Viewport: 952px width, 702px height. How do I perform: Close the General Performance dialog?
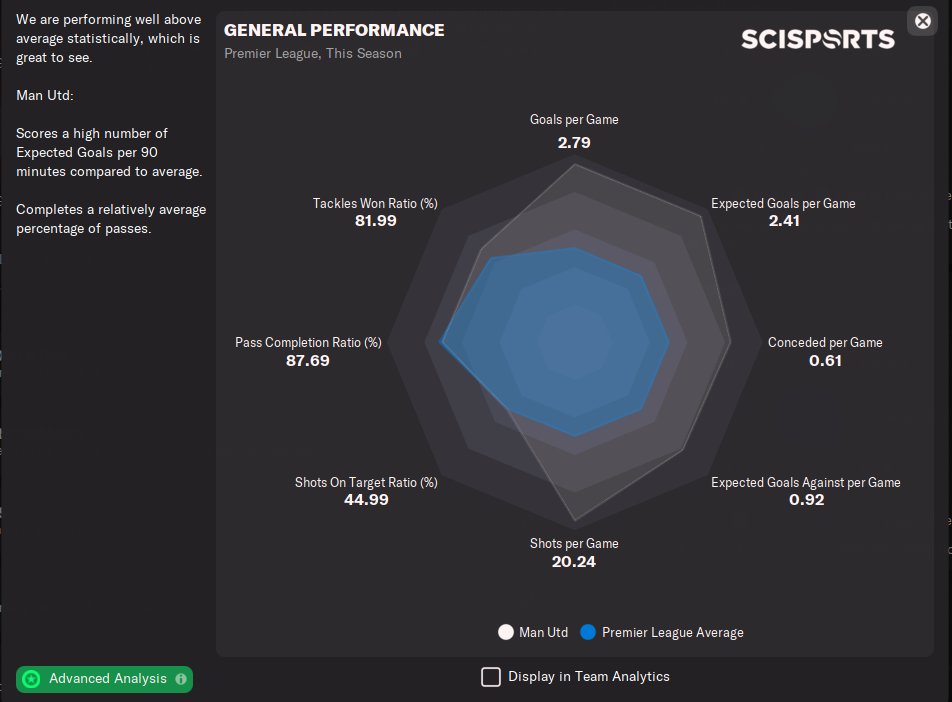pos(922,20)
